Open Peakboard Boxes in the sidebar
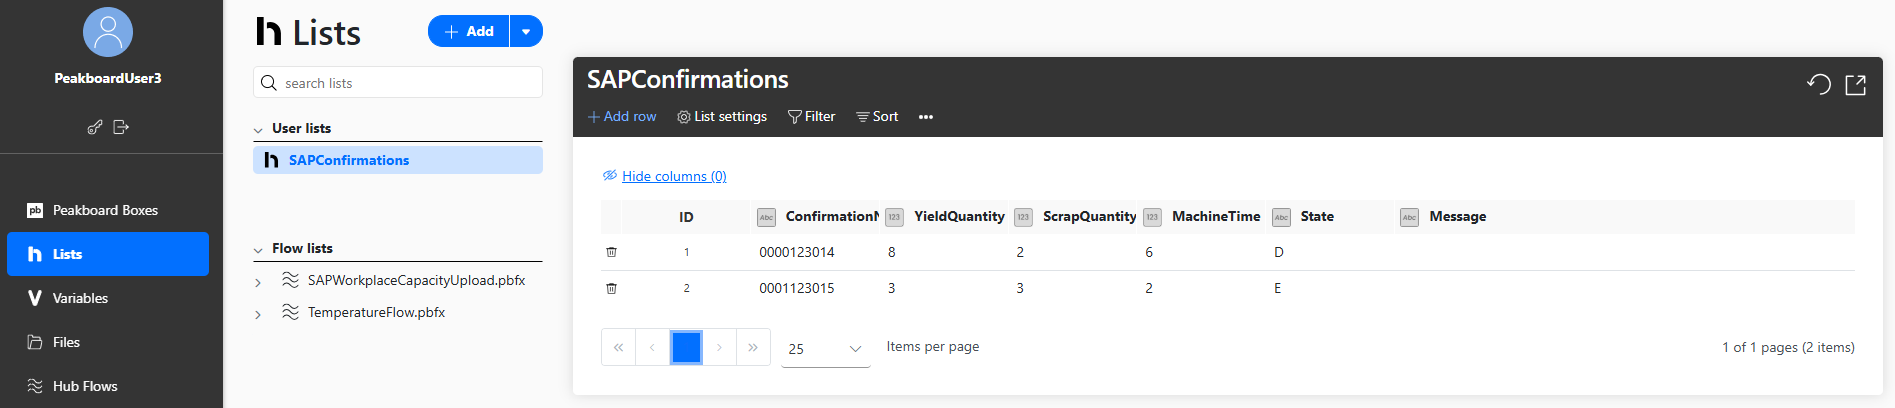Viewport: 1895px width, 408px height. (108, 210)
